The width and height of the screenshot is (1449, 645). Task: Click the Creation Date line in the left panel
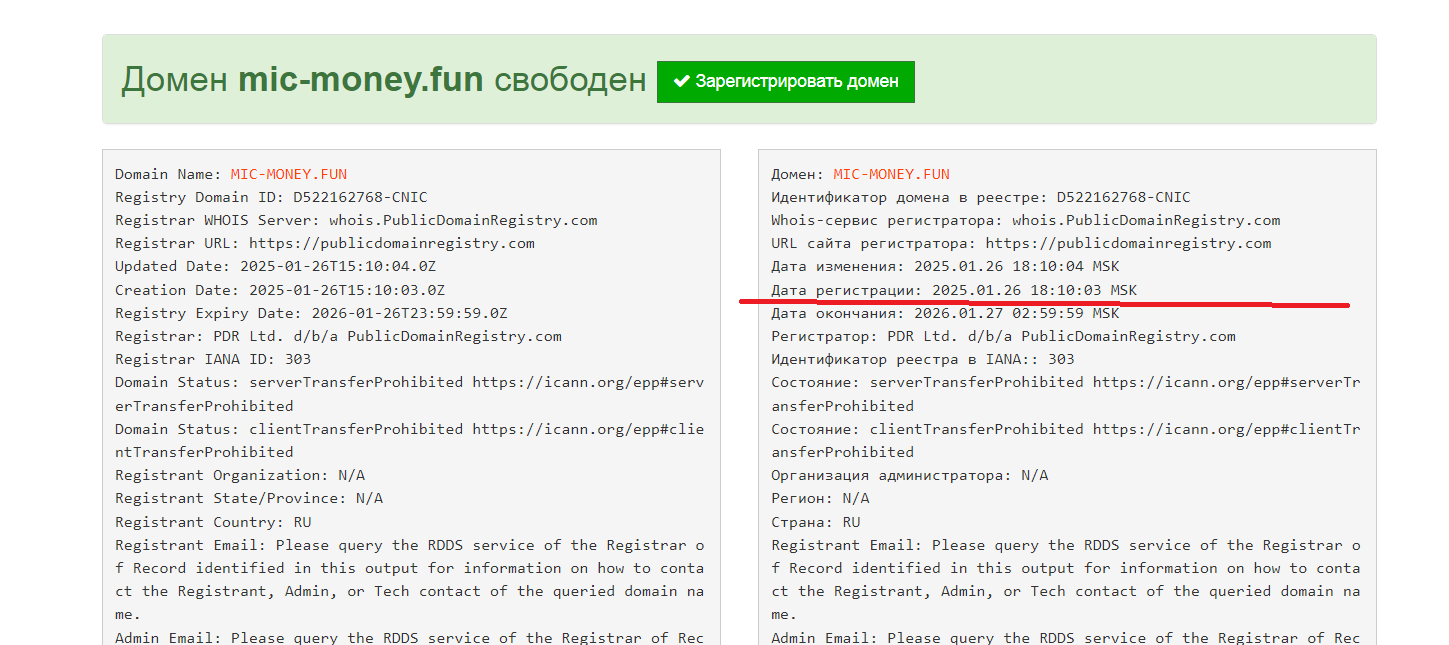pyautogui.click(x=280, y=290)
